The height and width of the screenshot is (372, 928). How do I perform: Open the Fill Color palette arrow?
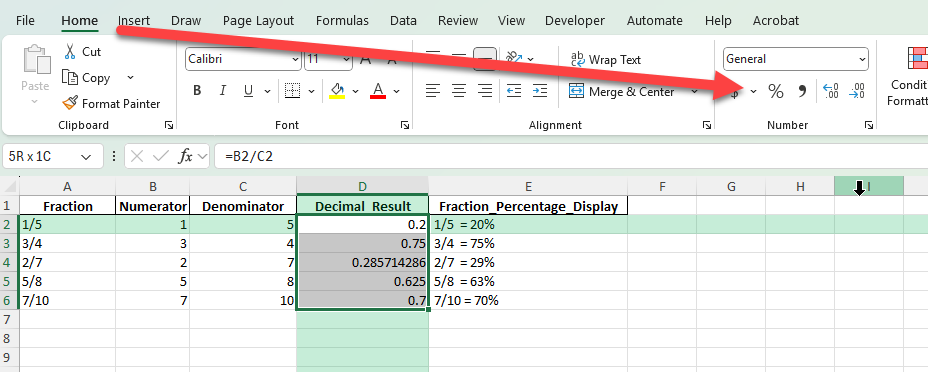tap(356, 91)
